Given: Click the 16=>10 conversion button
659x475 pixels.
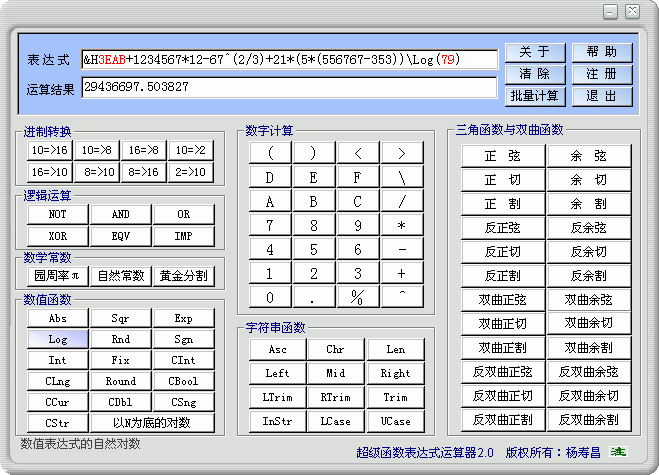Looking at the screenshot, I should [50, 172].
